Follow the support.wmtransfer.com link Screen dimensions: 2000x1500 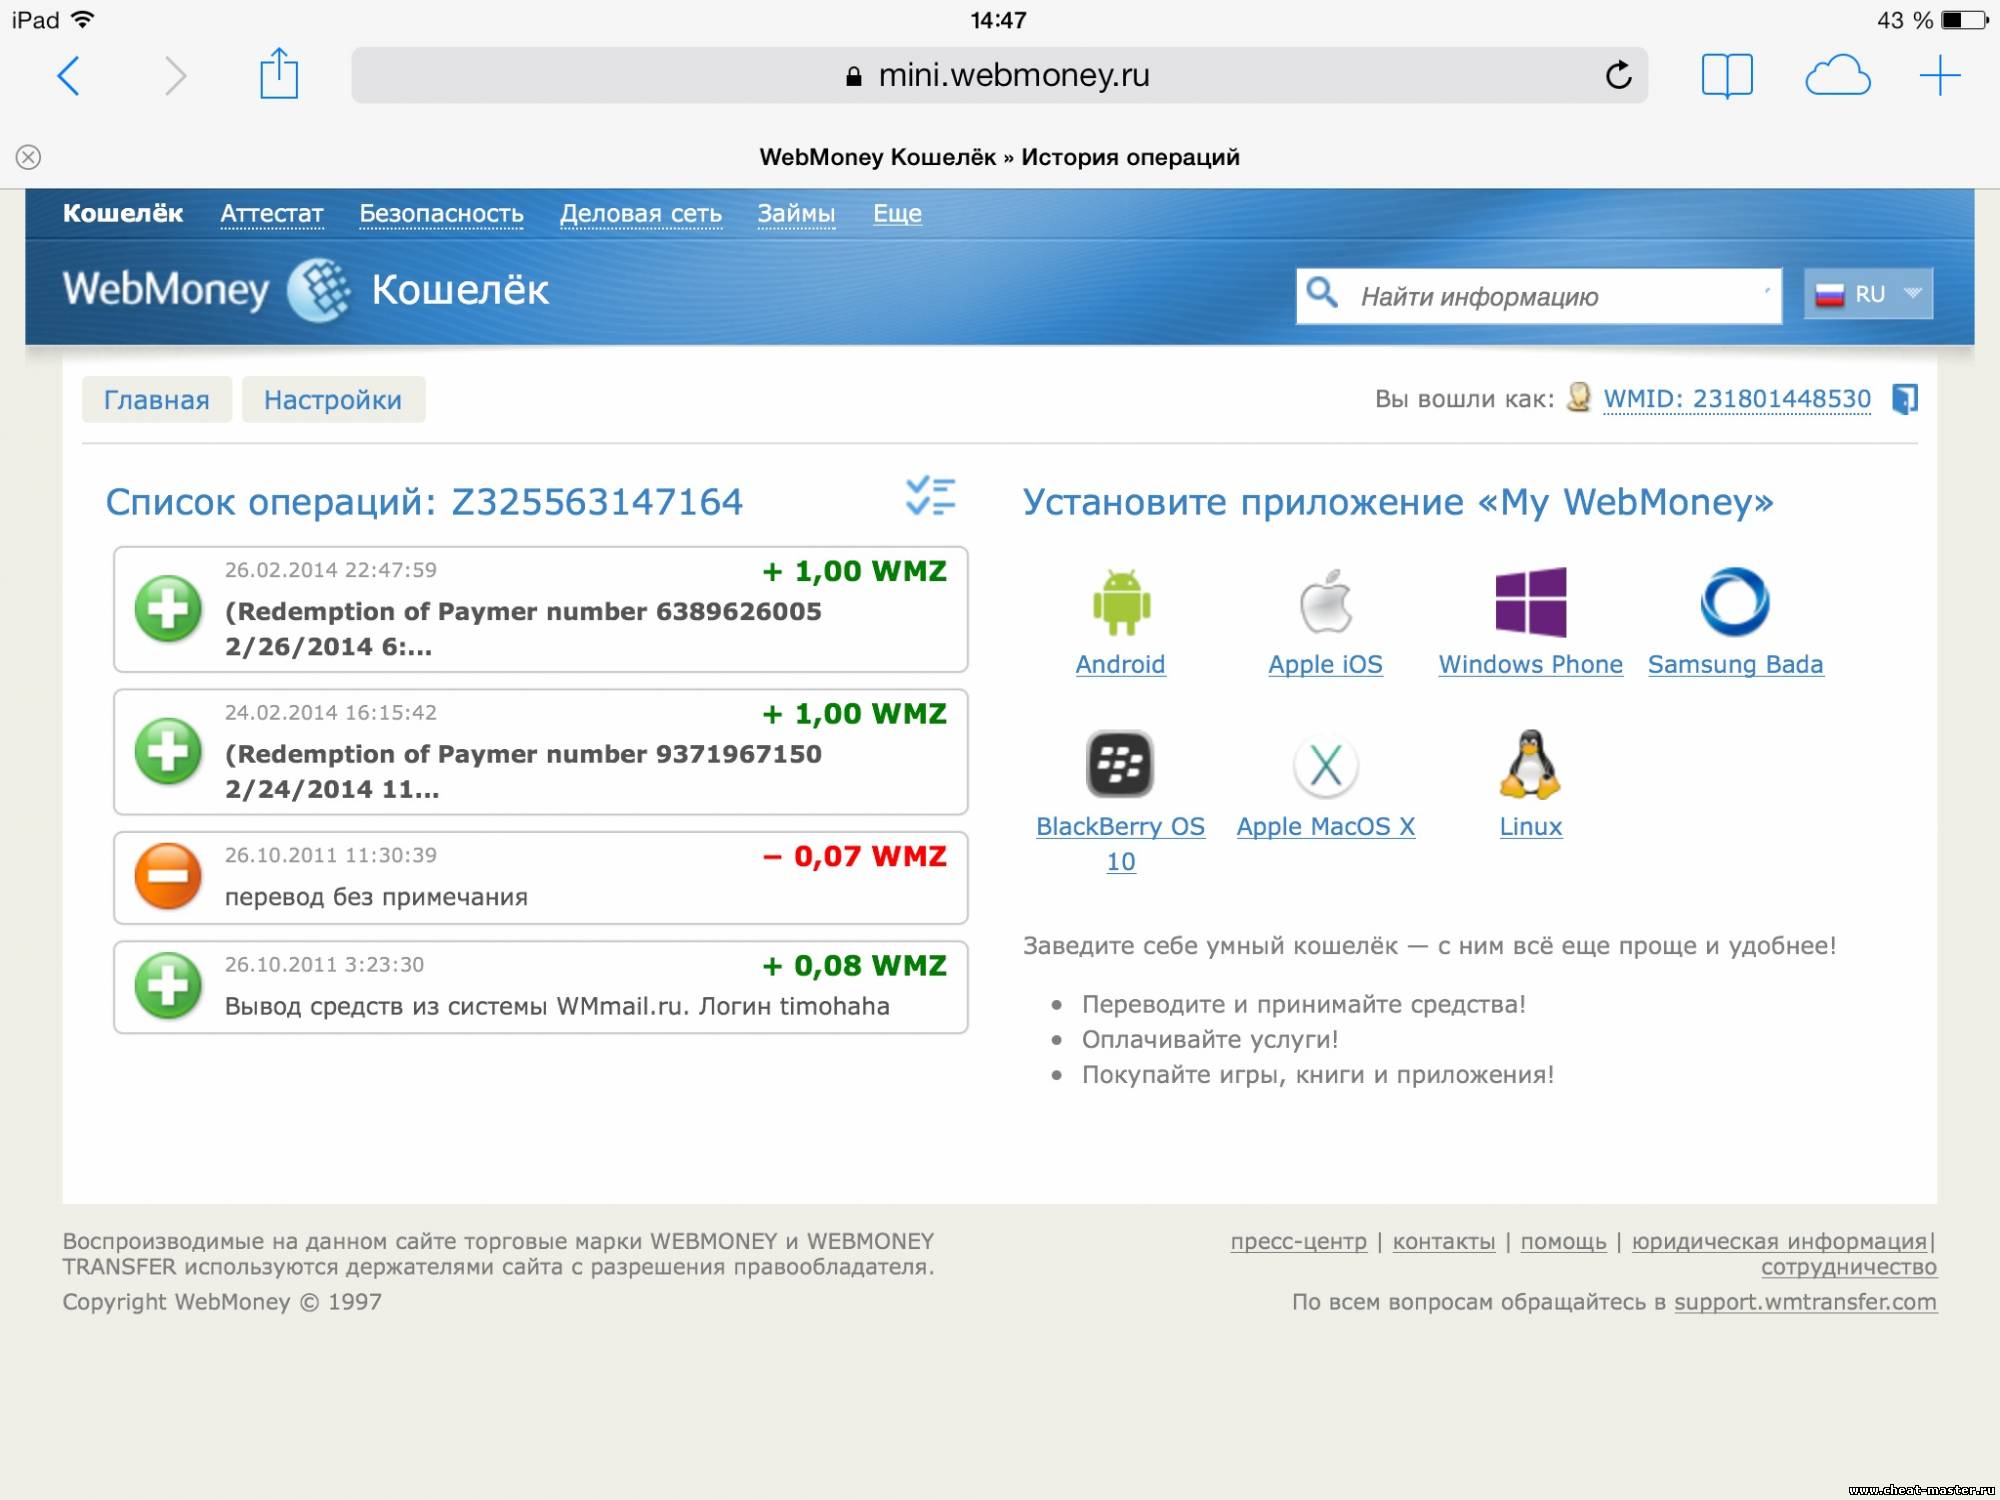point(1805,1302)
